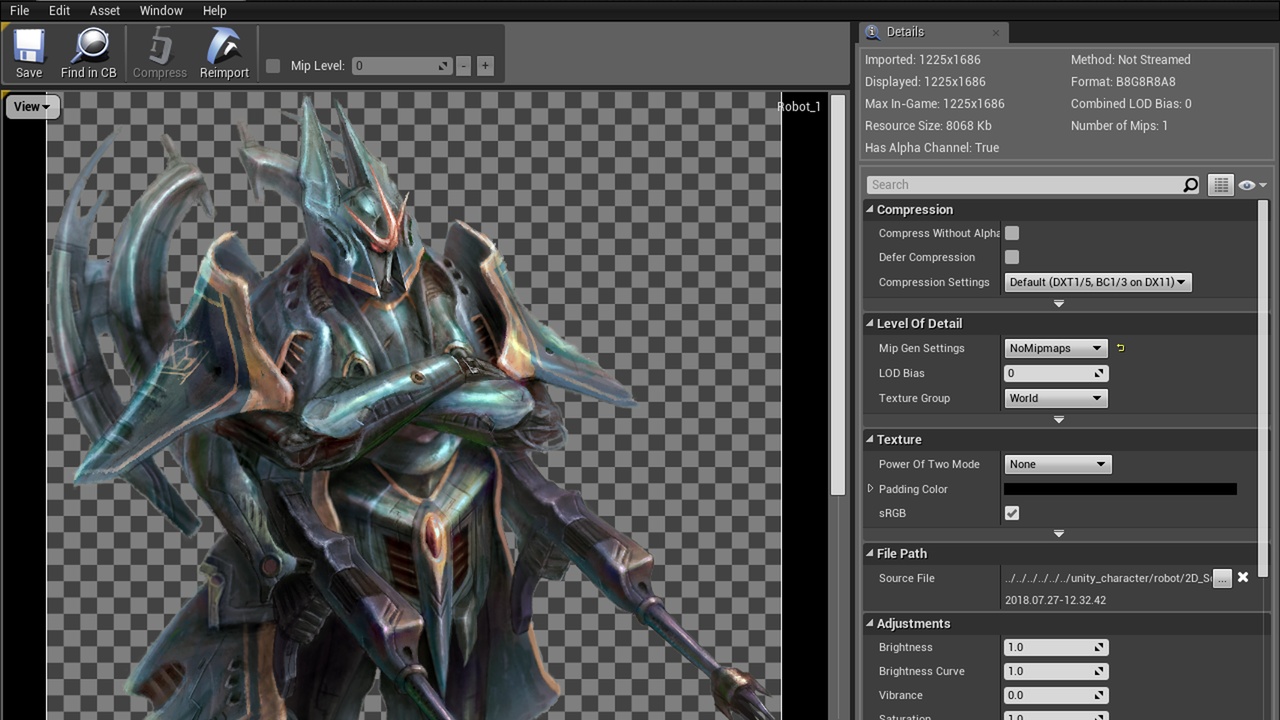Increase Mip Level with the plus button

tap(485, 66)
